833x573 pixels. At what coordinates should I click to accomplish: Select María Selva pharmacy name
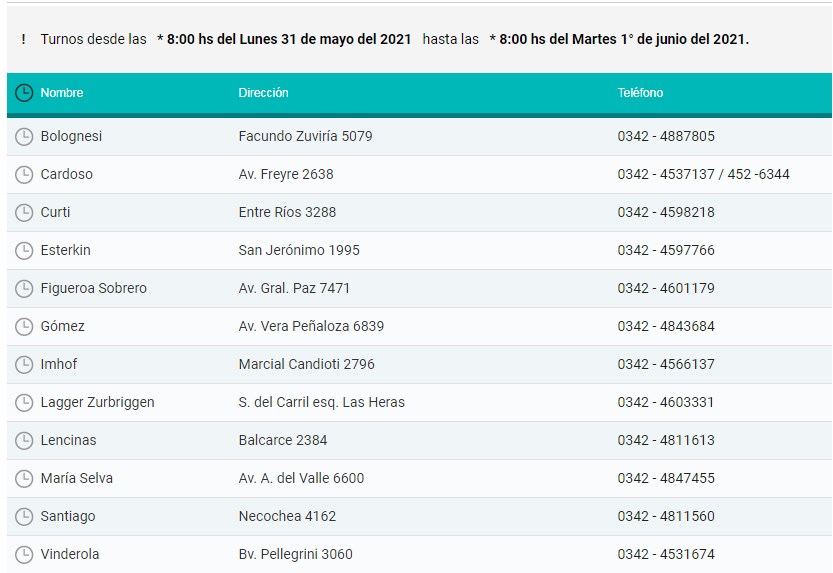coord(77,478)
